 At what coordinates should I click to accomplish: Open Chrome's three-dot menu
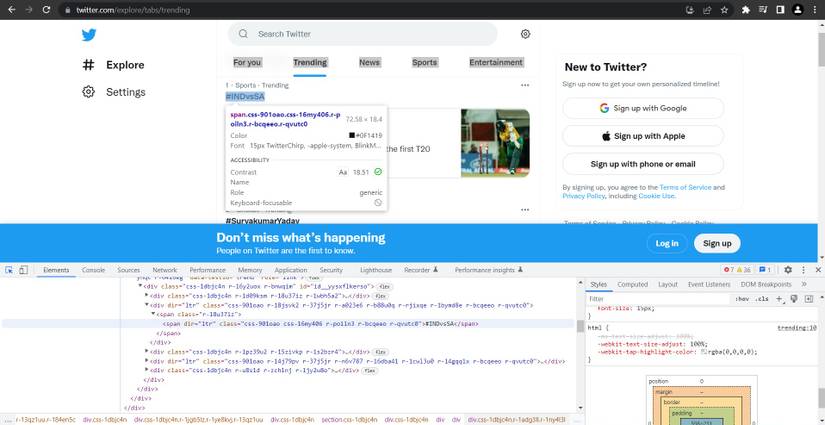coord(814,9)
